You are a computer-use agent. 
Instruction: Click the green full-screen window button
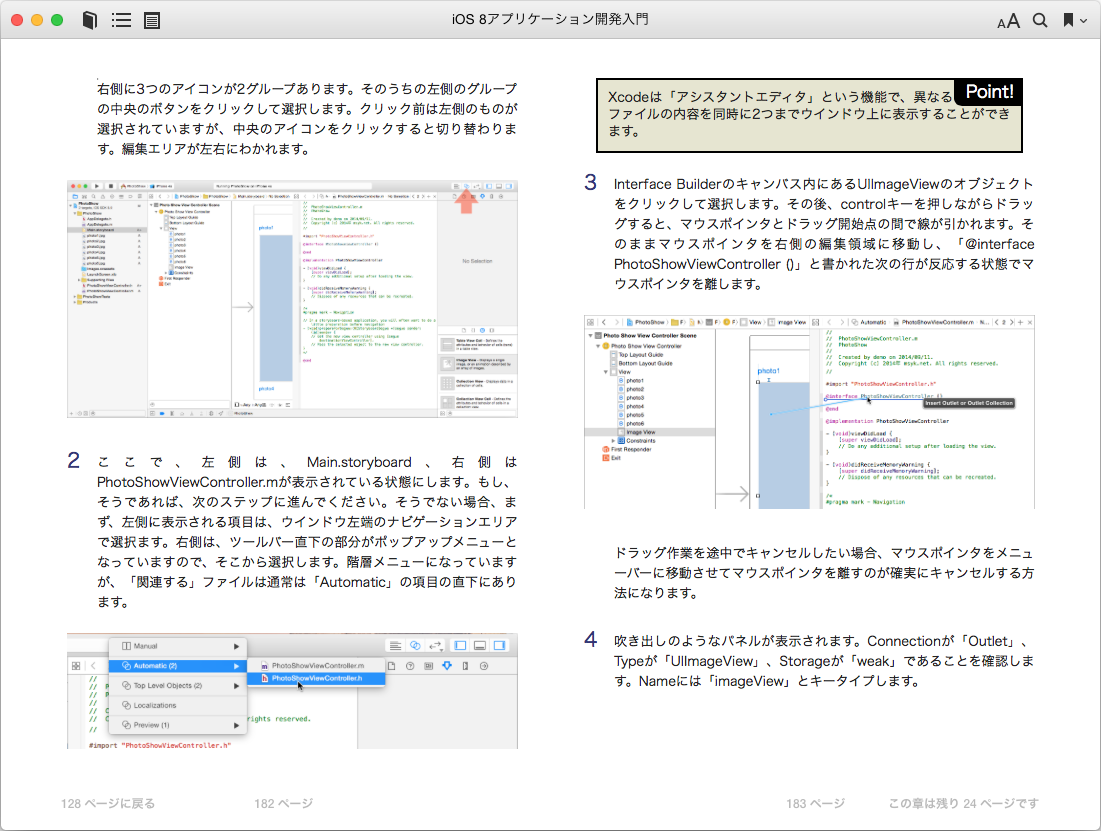pos(57,20)
